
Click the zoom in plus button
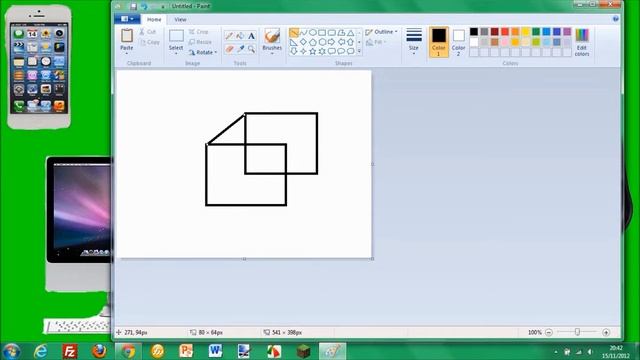point(606,332)
